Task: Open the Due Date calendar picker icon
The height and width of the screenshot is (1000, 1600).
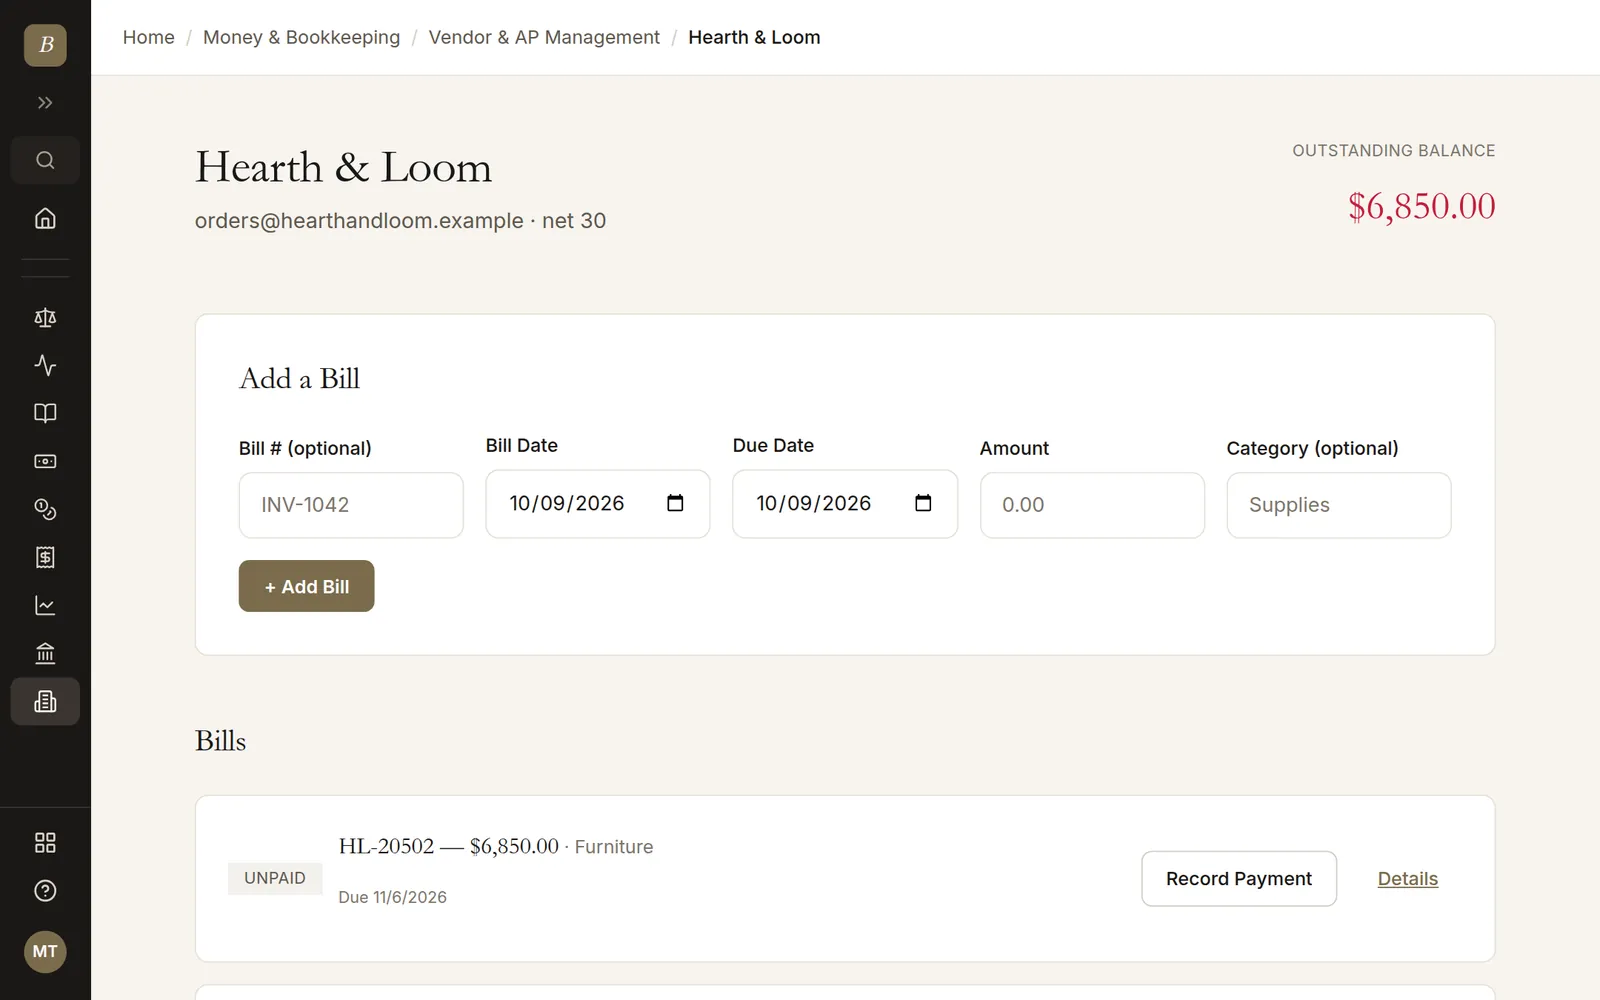Action: click(x=923, y=503)
